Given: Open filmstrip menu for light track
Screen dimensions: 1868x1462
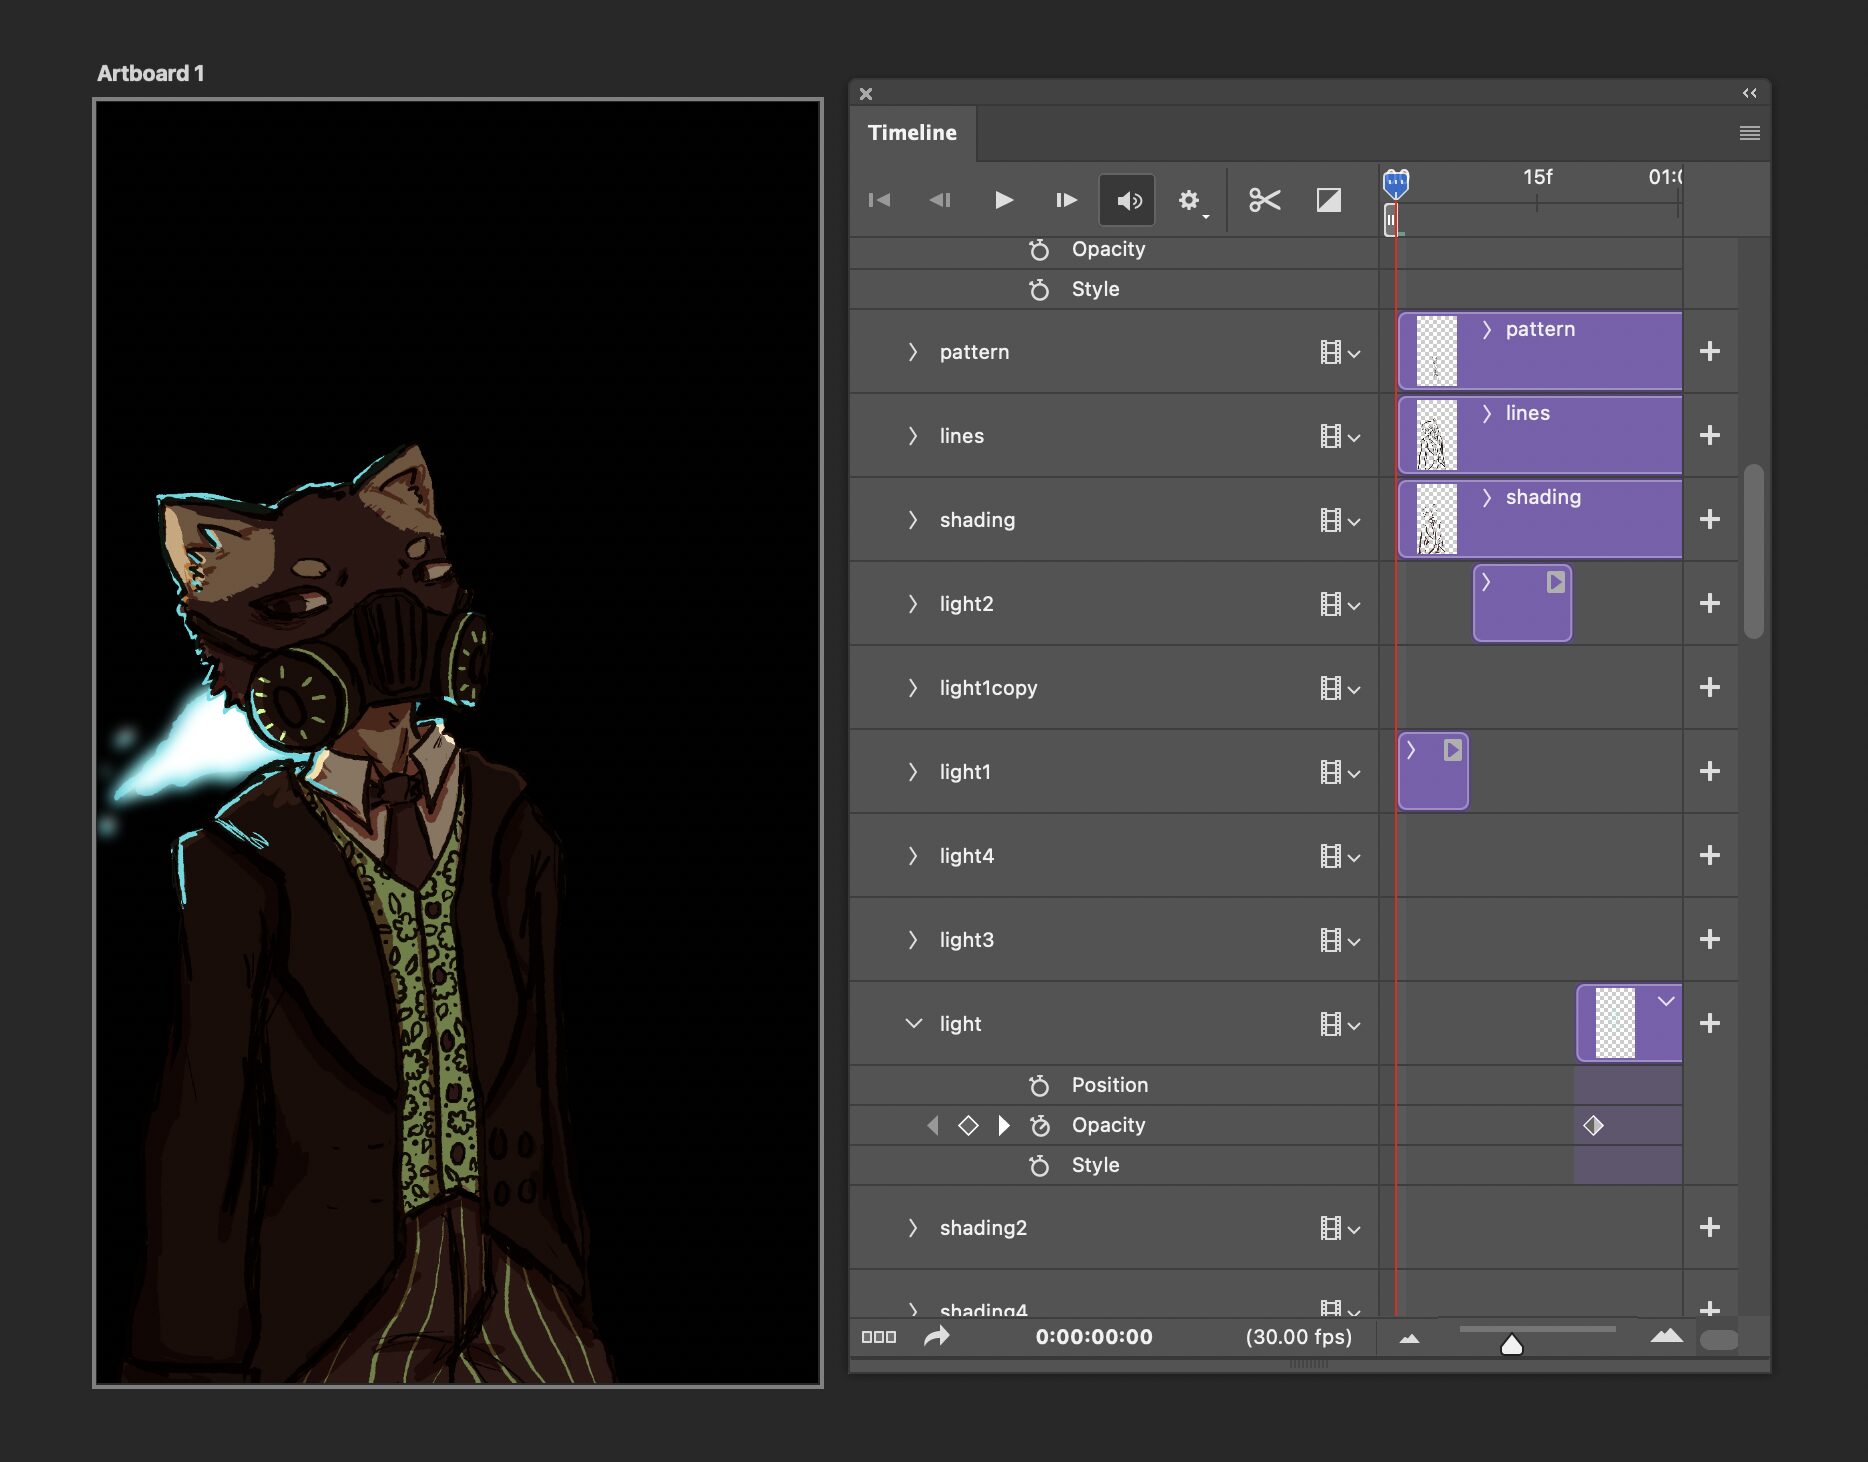Looking at the screenshot, I should 1340,1024.
